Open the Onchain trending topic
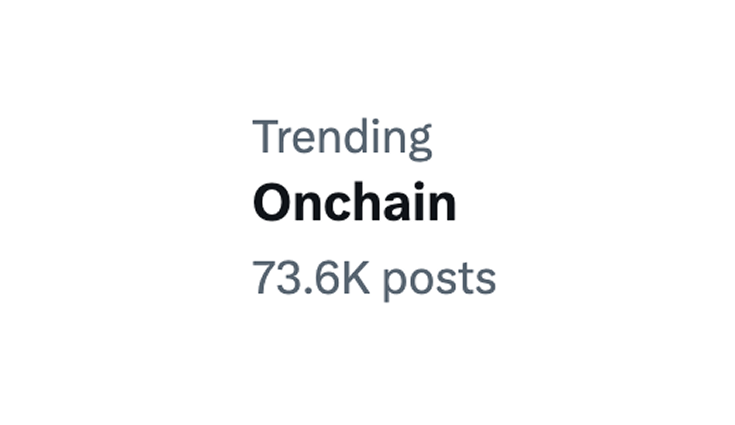 coord(354,202)
